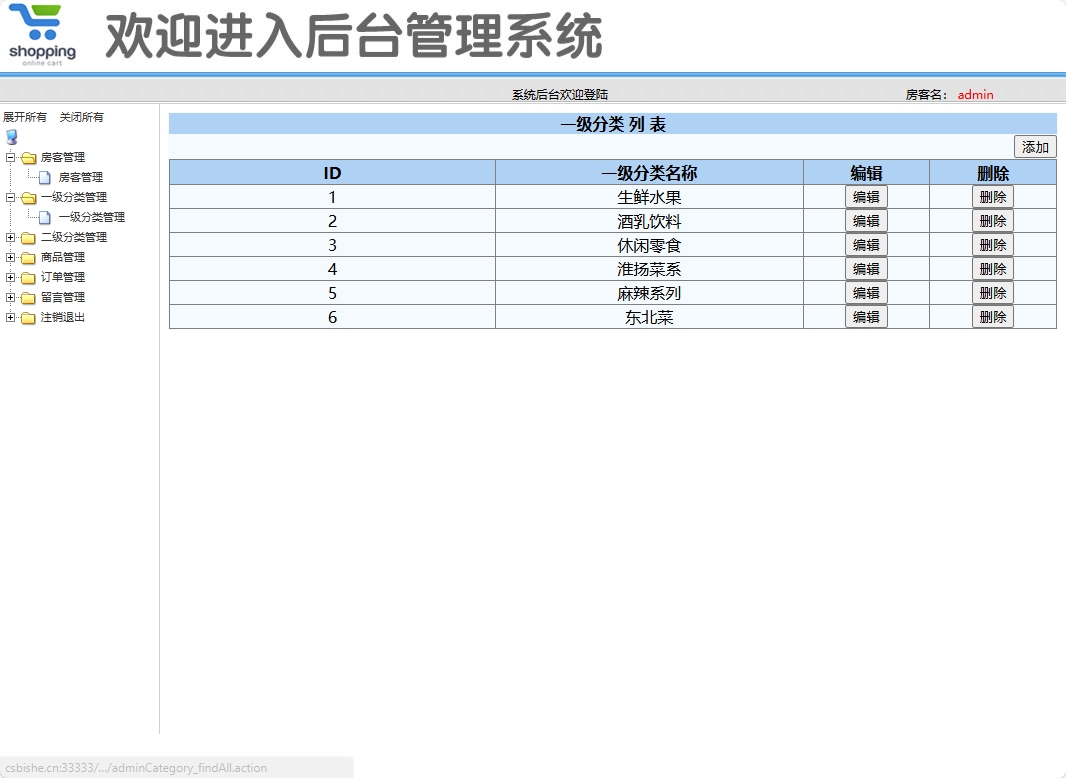This screenshot has width=1066, height=778.
Task: Expand the 商品管理 tree node
Action: (10, 258)
